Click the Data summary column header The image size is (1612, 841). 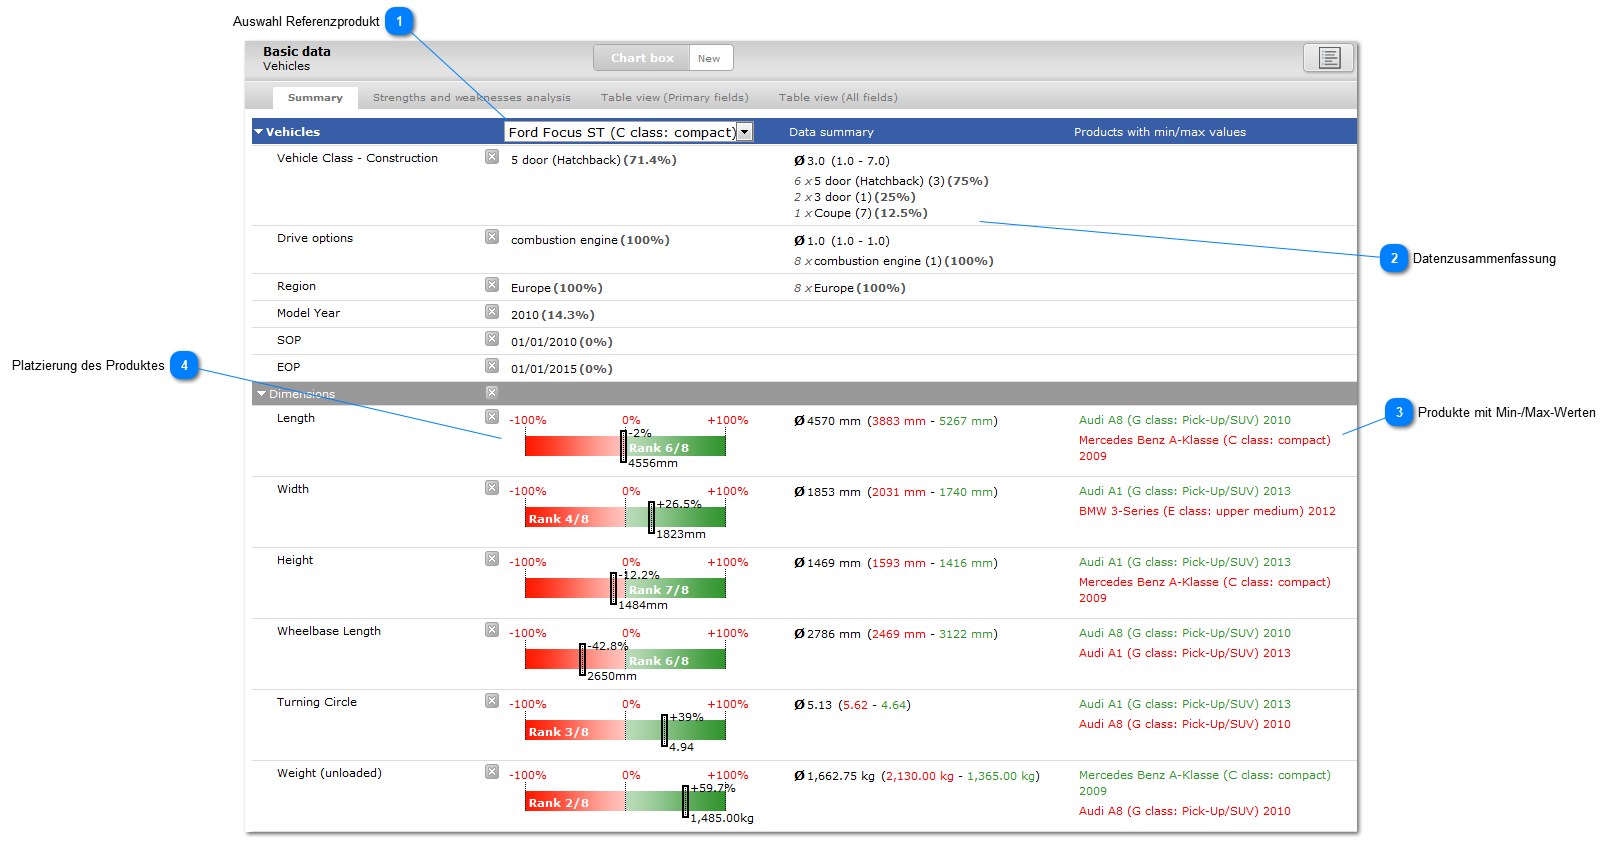tap(831, 132)
